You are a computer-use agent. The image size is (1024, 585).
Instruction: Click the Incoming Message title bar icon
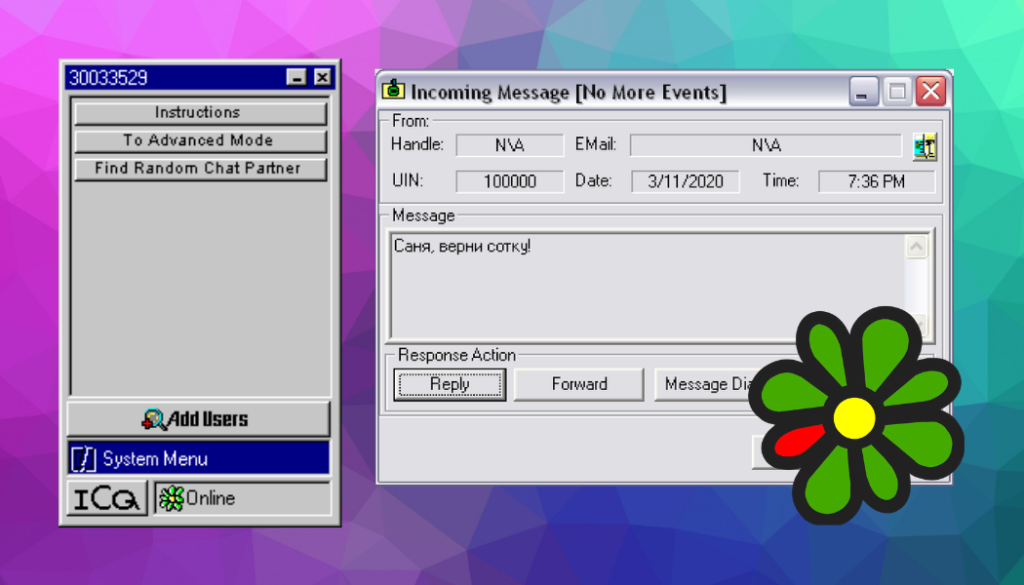click(x=393, y=89)
